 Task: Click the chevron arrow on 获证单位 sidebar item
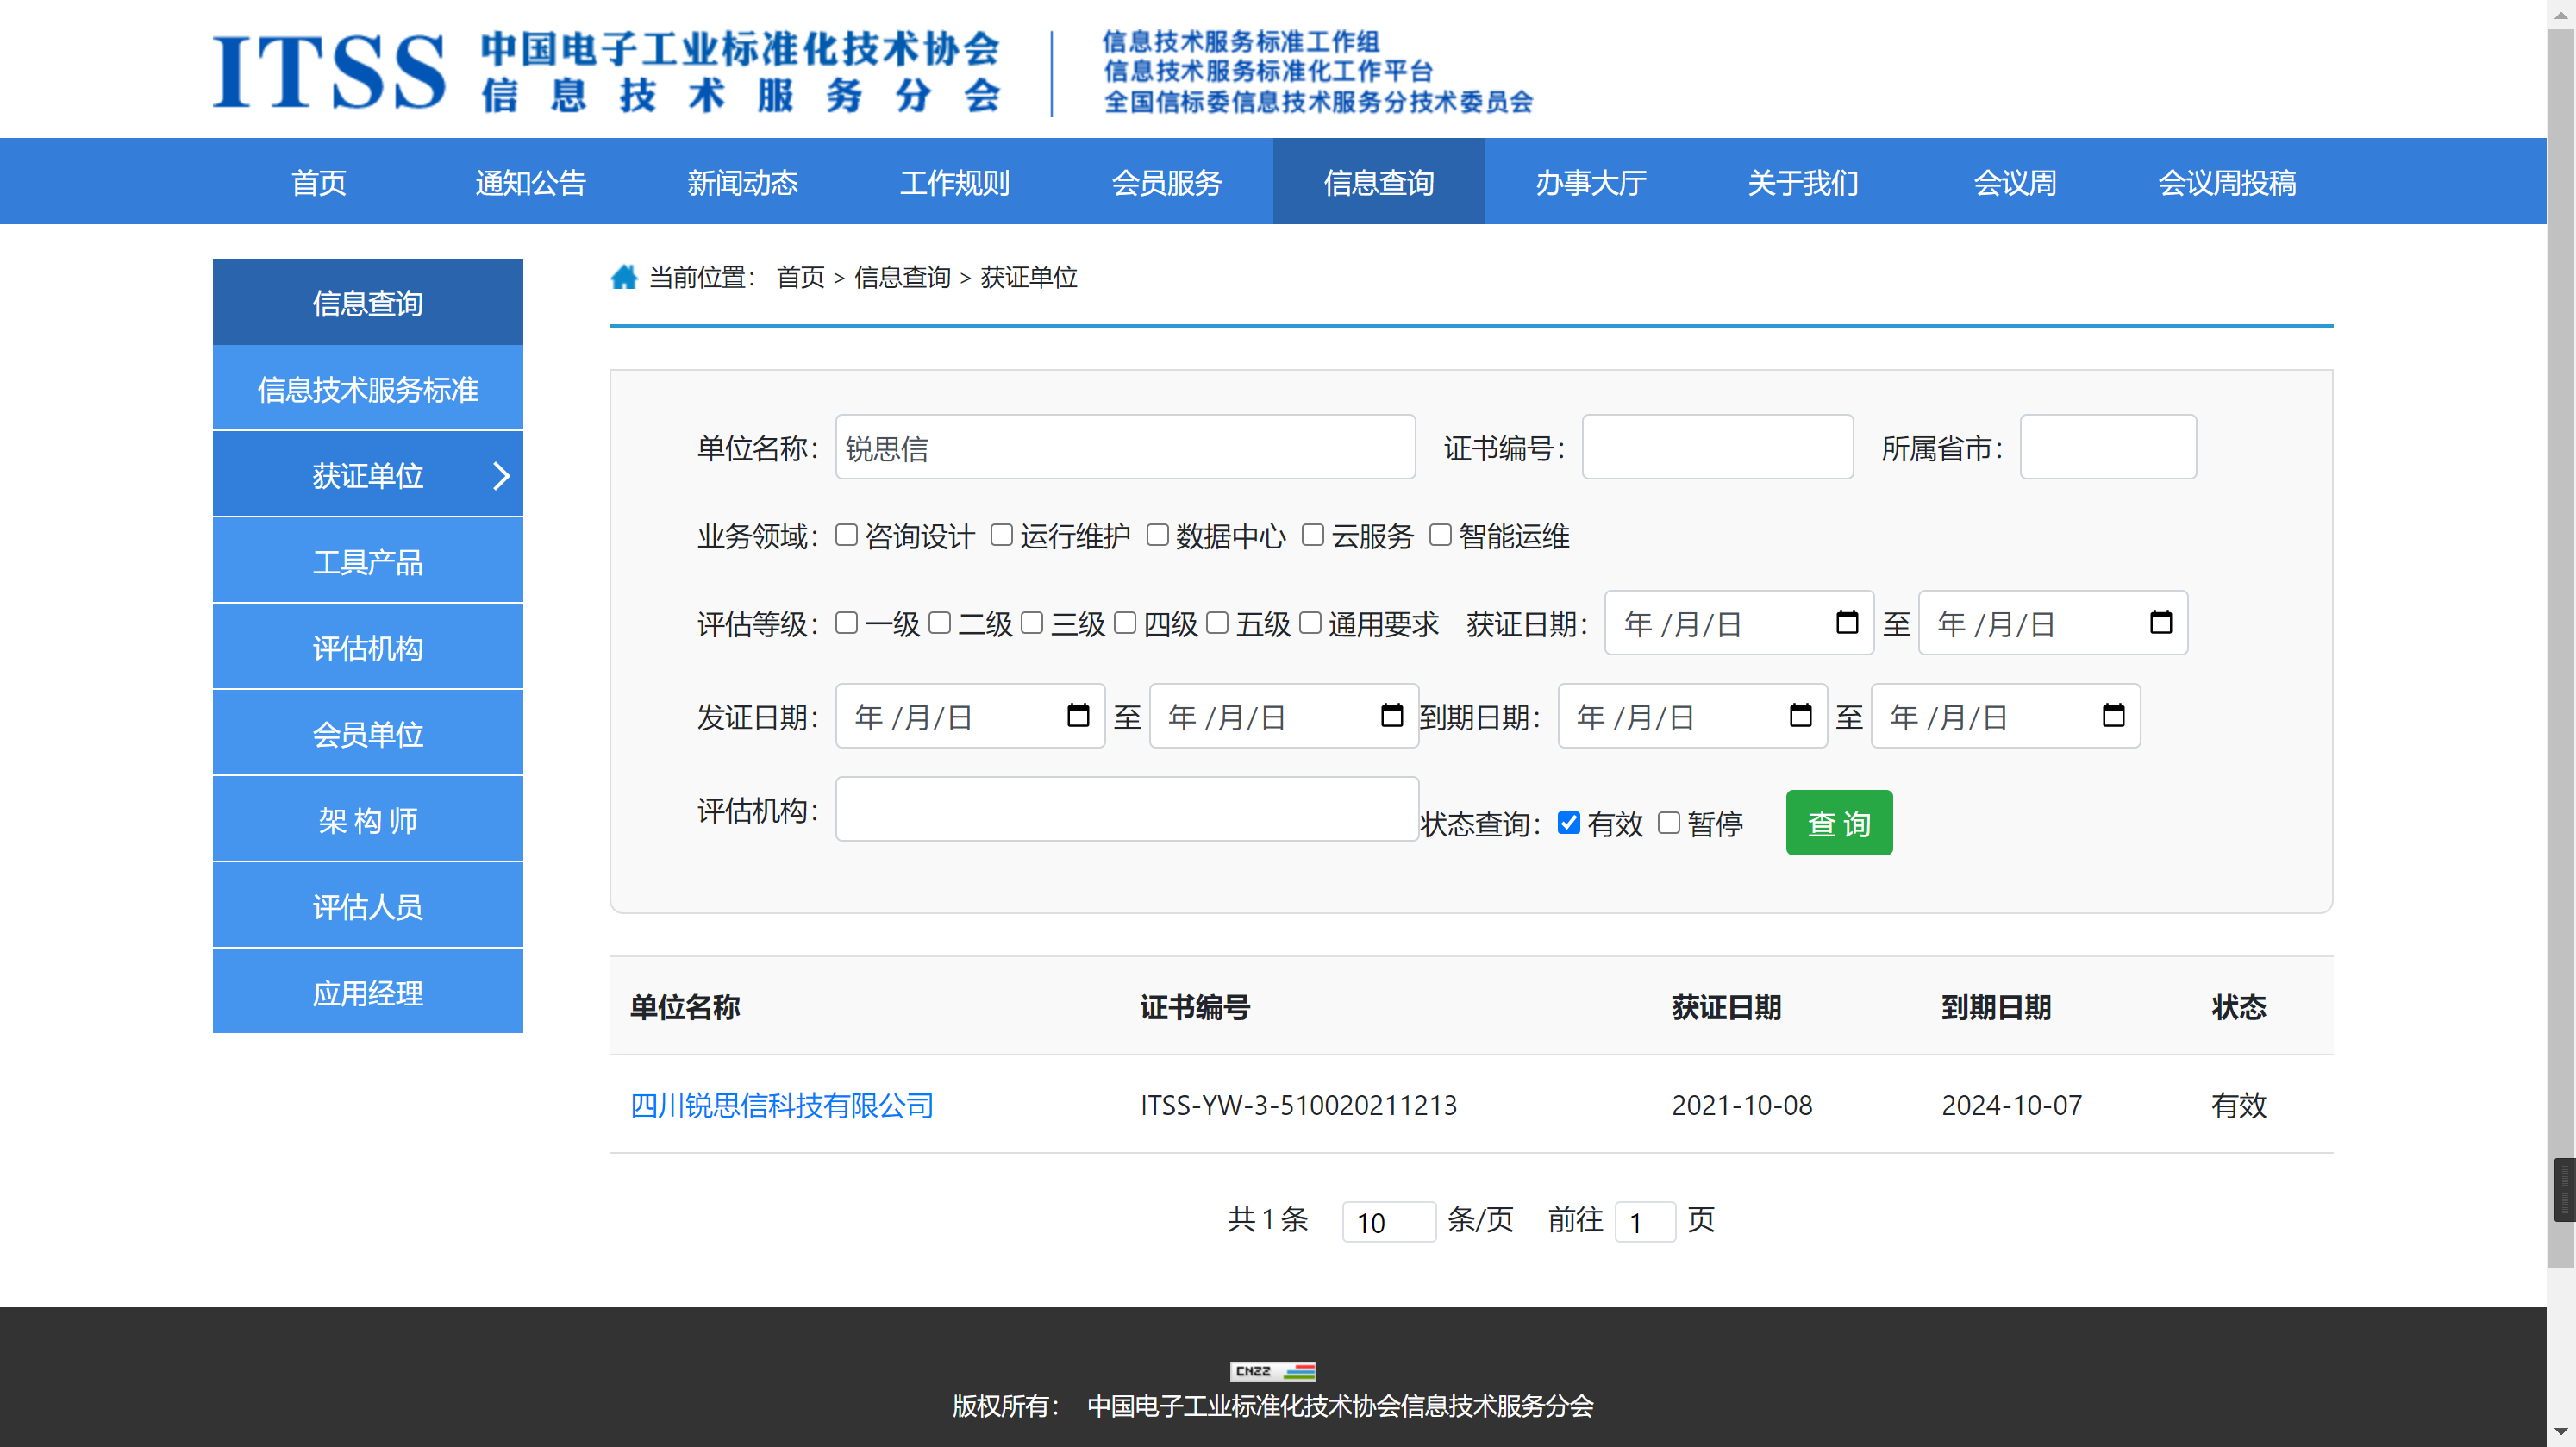(x=501, y=476)
